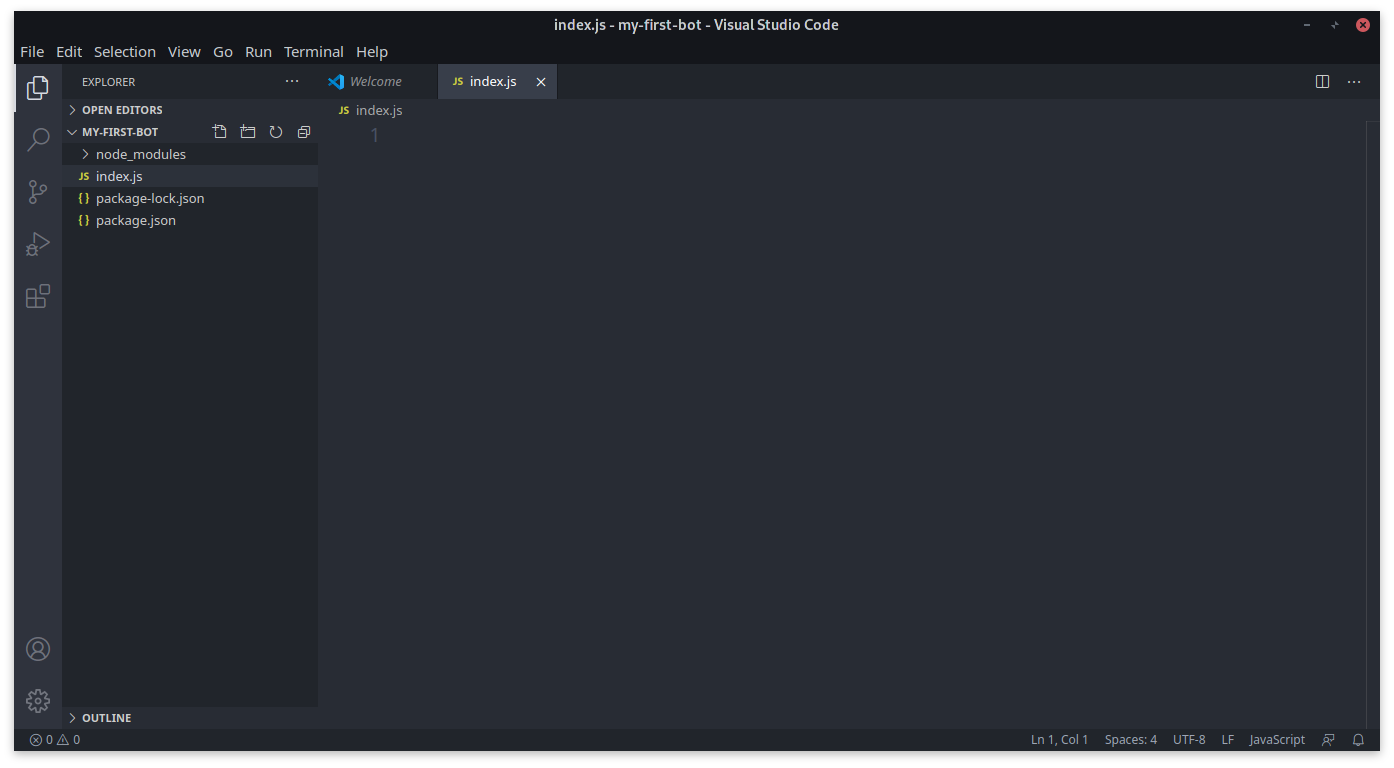1394x768 pixels.
Task: Open the File menu
Action: coord(32,52)
